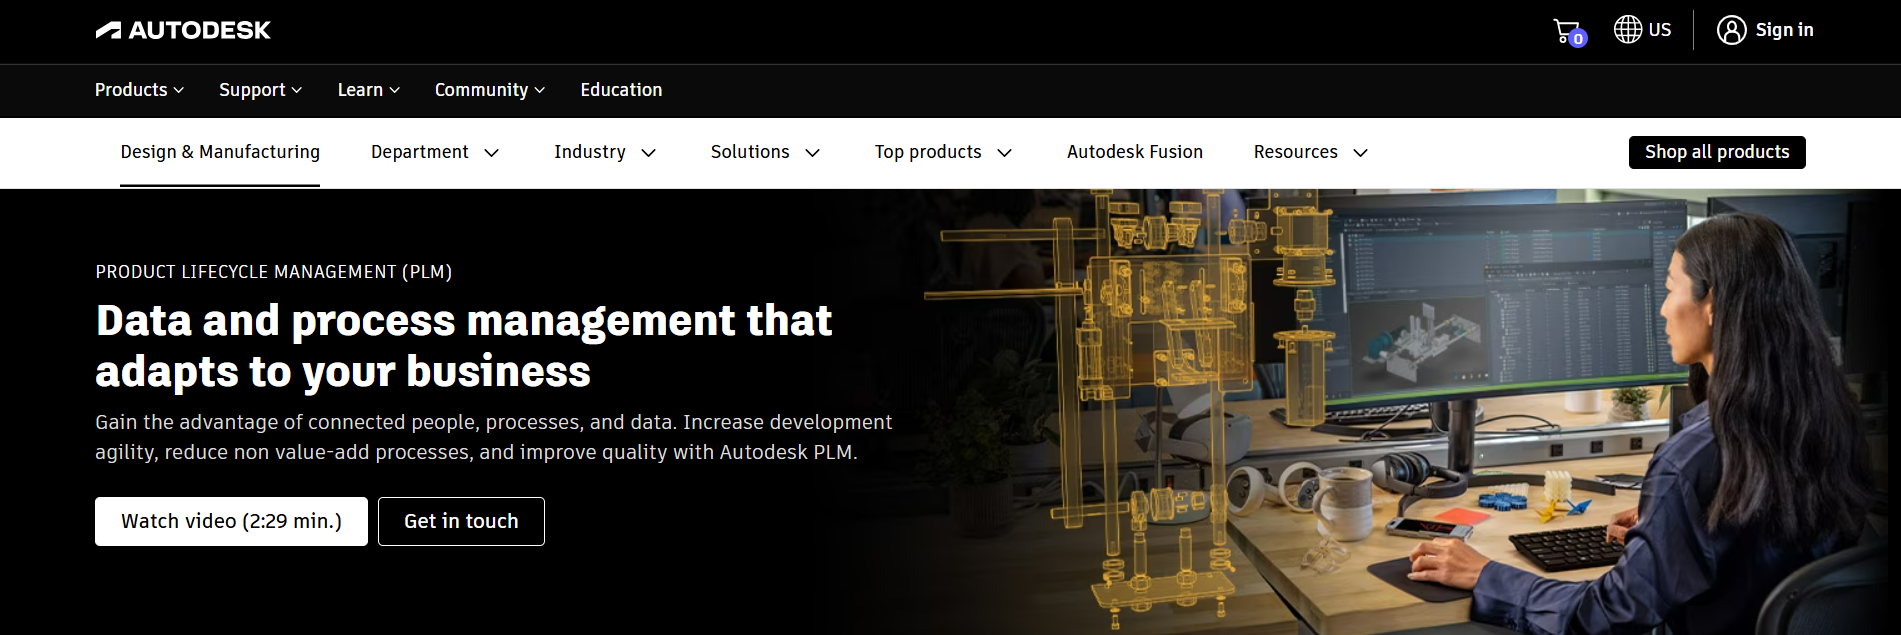
Task: Expand the Solutions chevron arrow
Action: pos(813,153)
